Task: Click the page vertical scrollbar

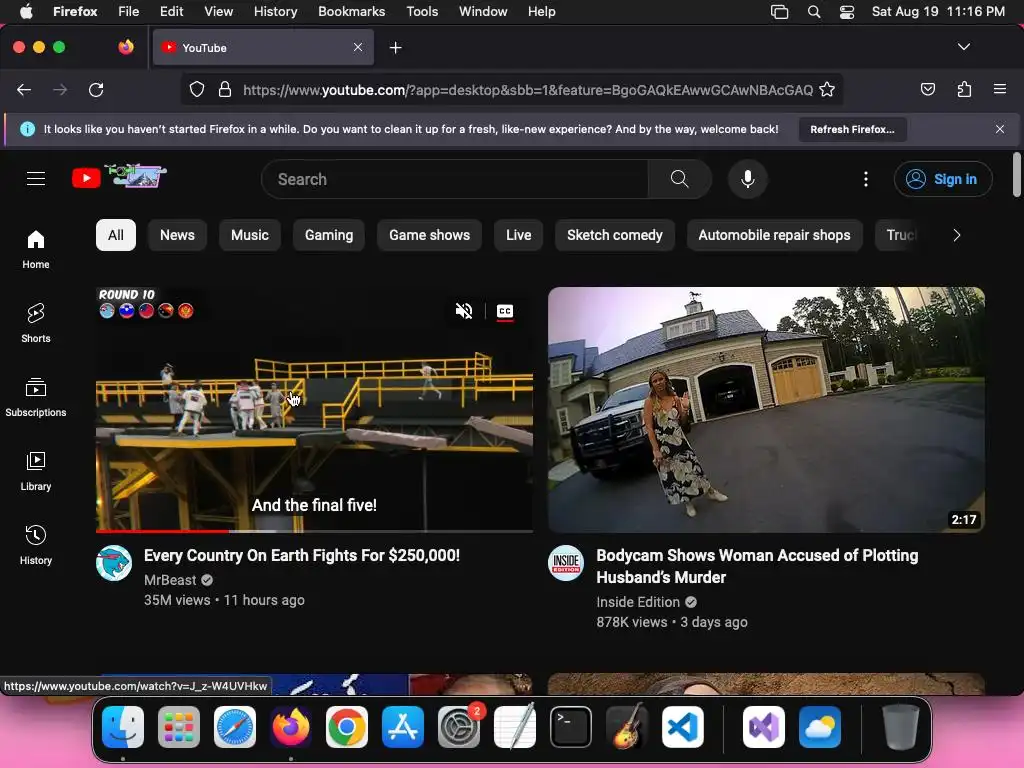Action: tap(1016, 174)
